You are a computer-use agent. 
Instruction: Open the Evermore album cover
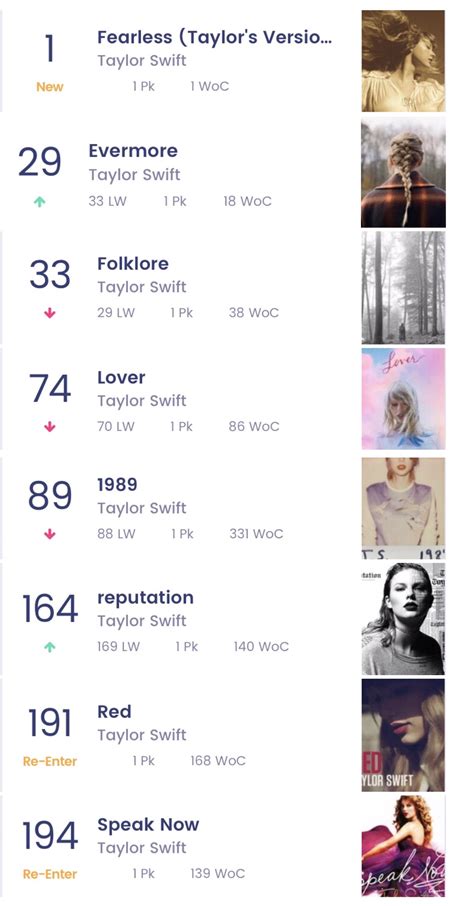click(403, 172)
